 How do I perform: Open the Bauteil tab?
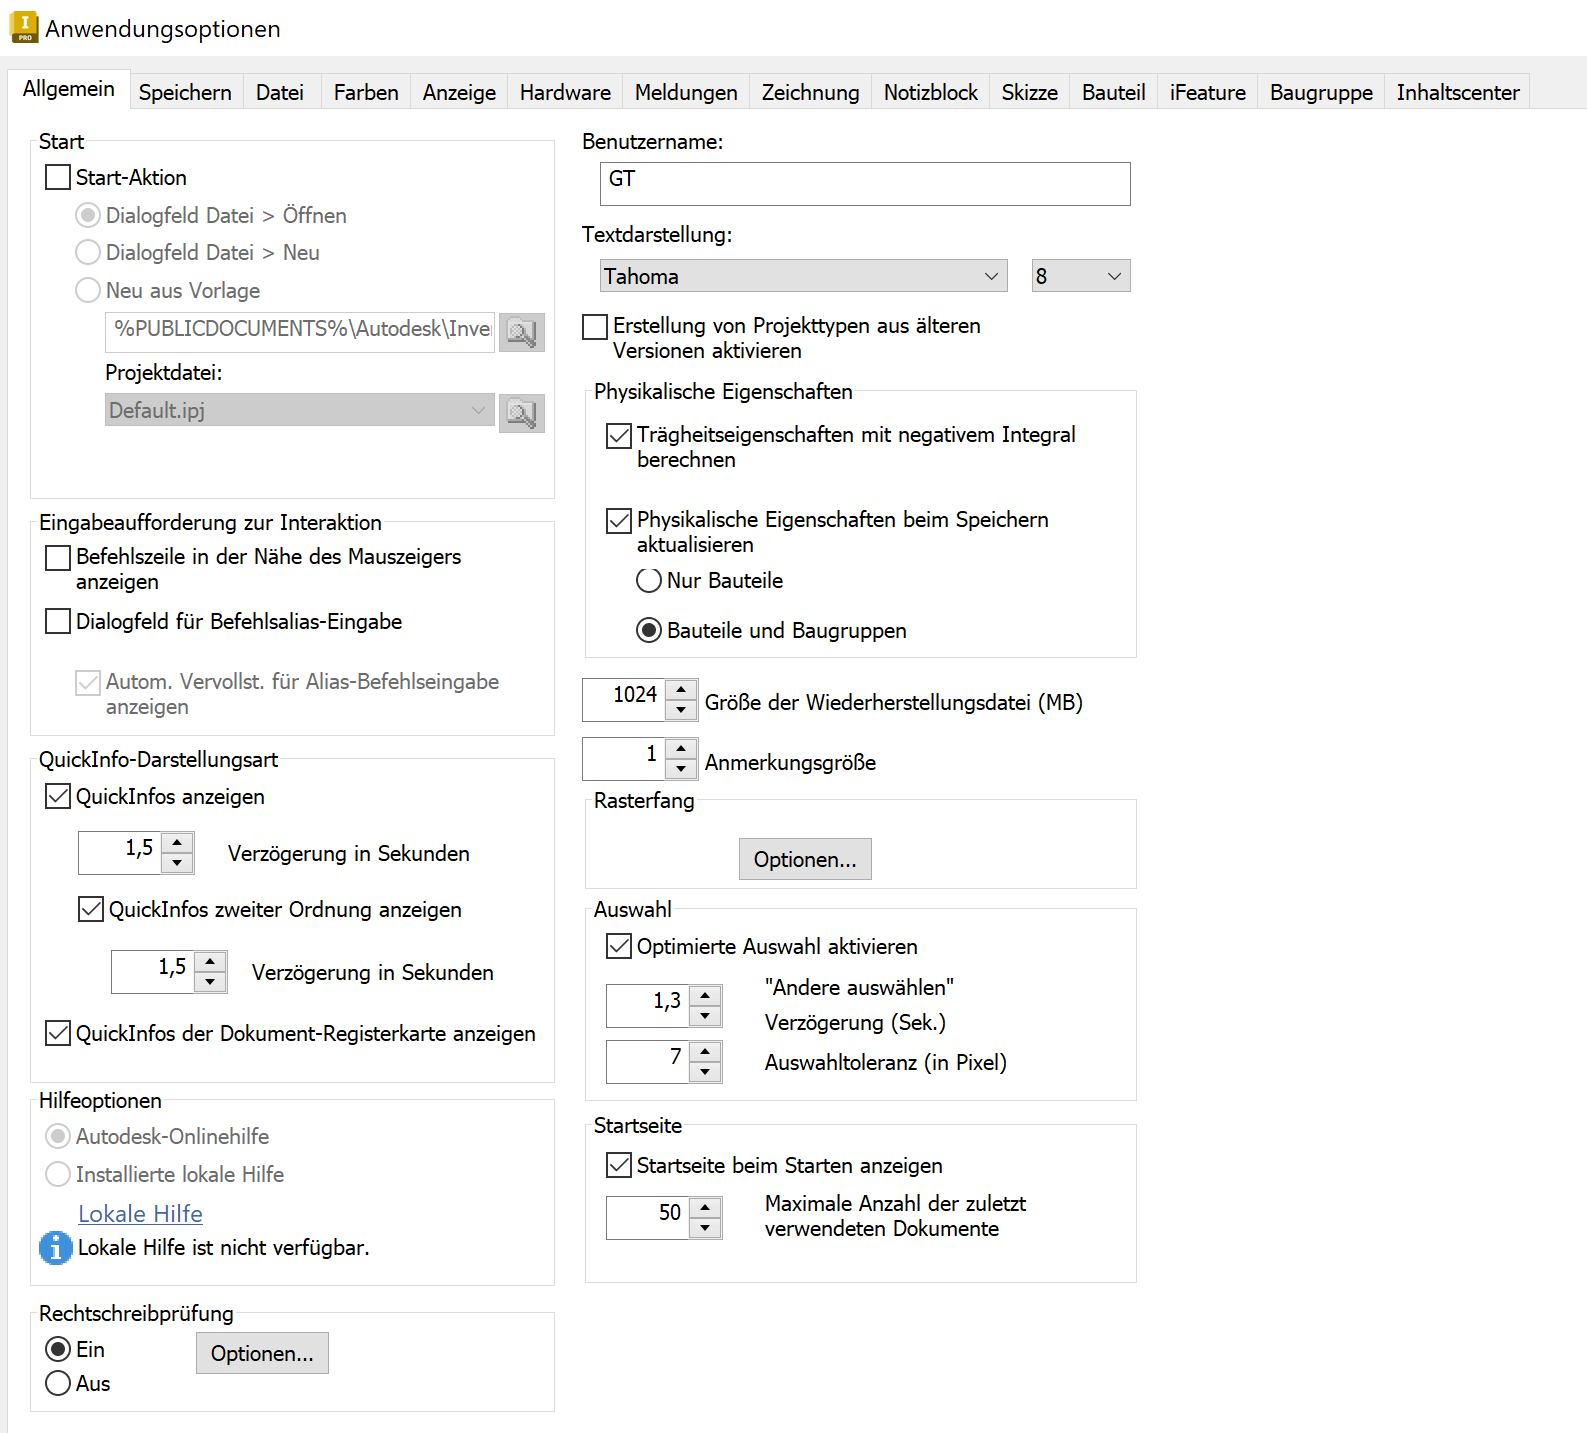click(1113, 92)
